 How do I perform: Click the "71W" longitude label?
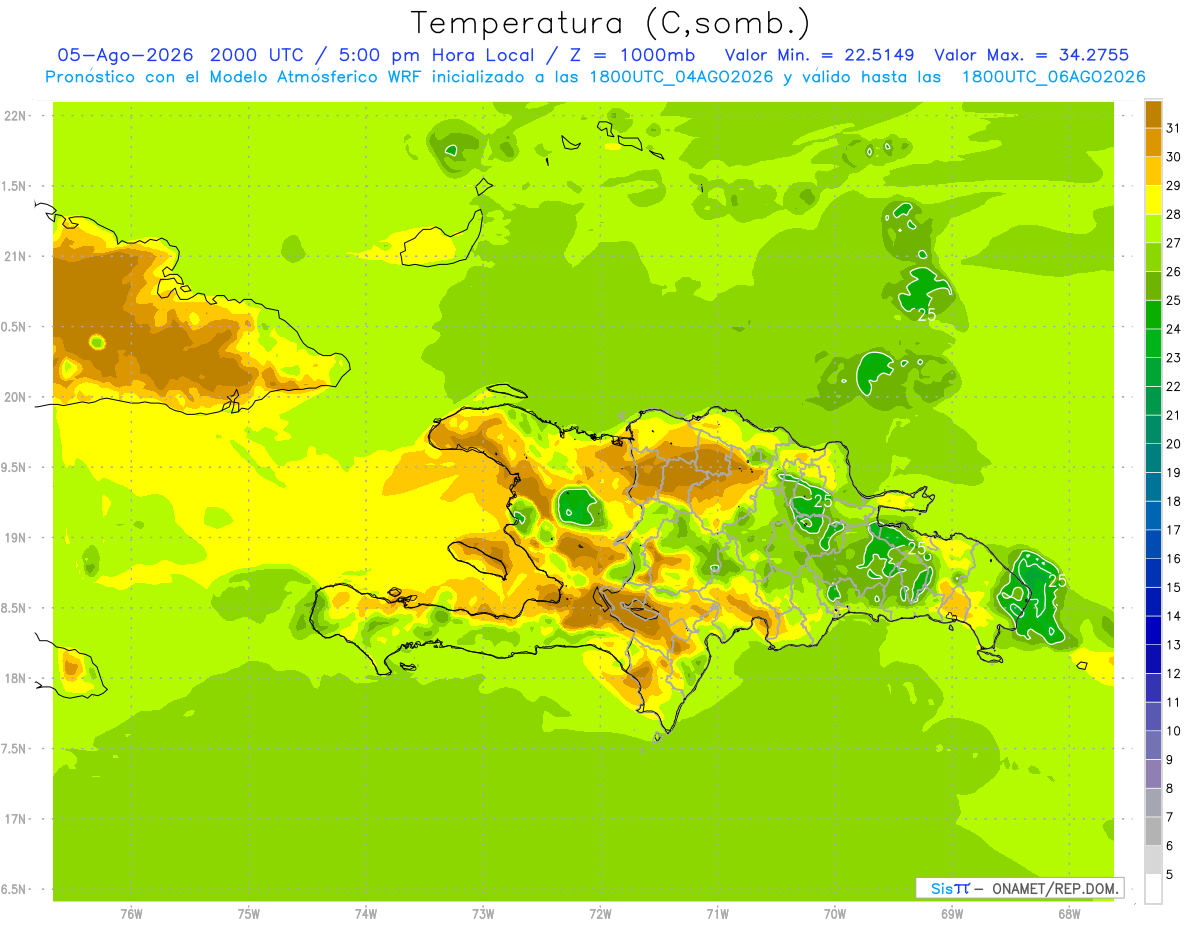point(717,913)
